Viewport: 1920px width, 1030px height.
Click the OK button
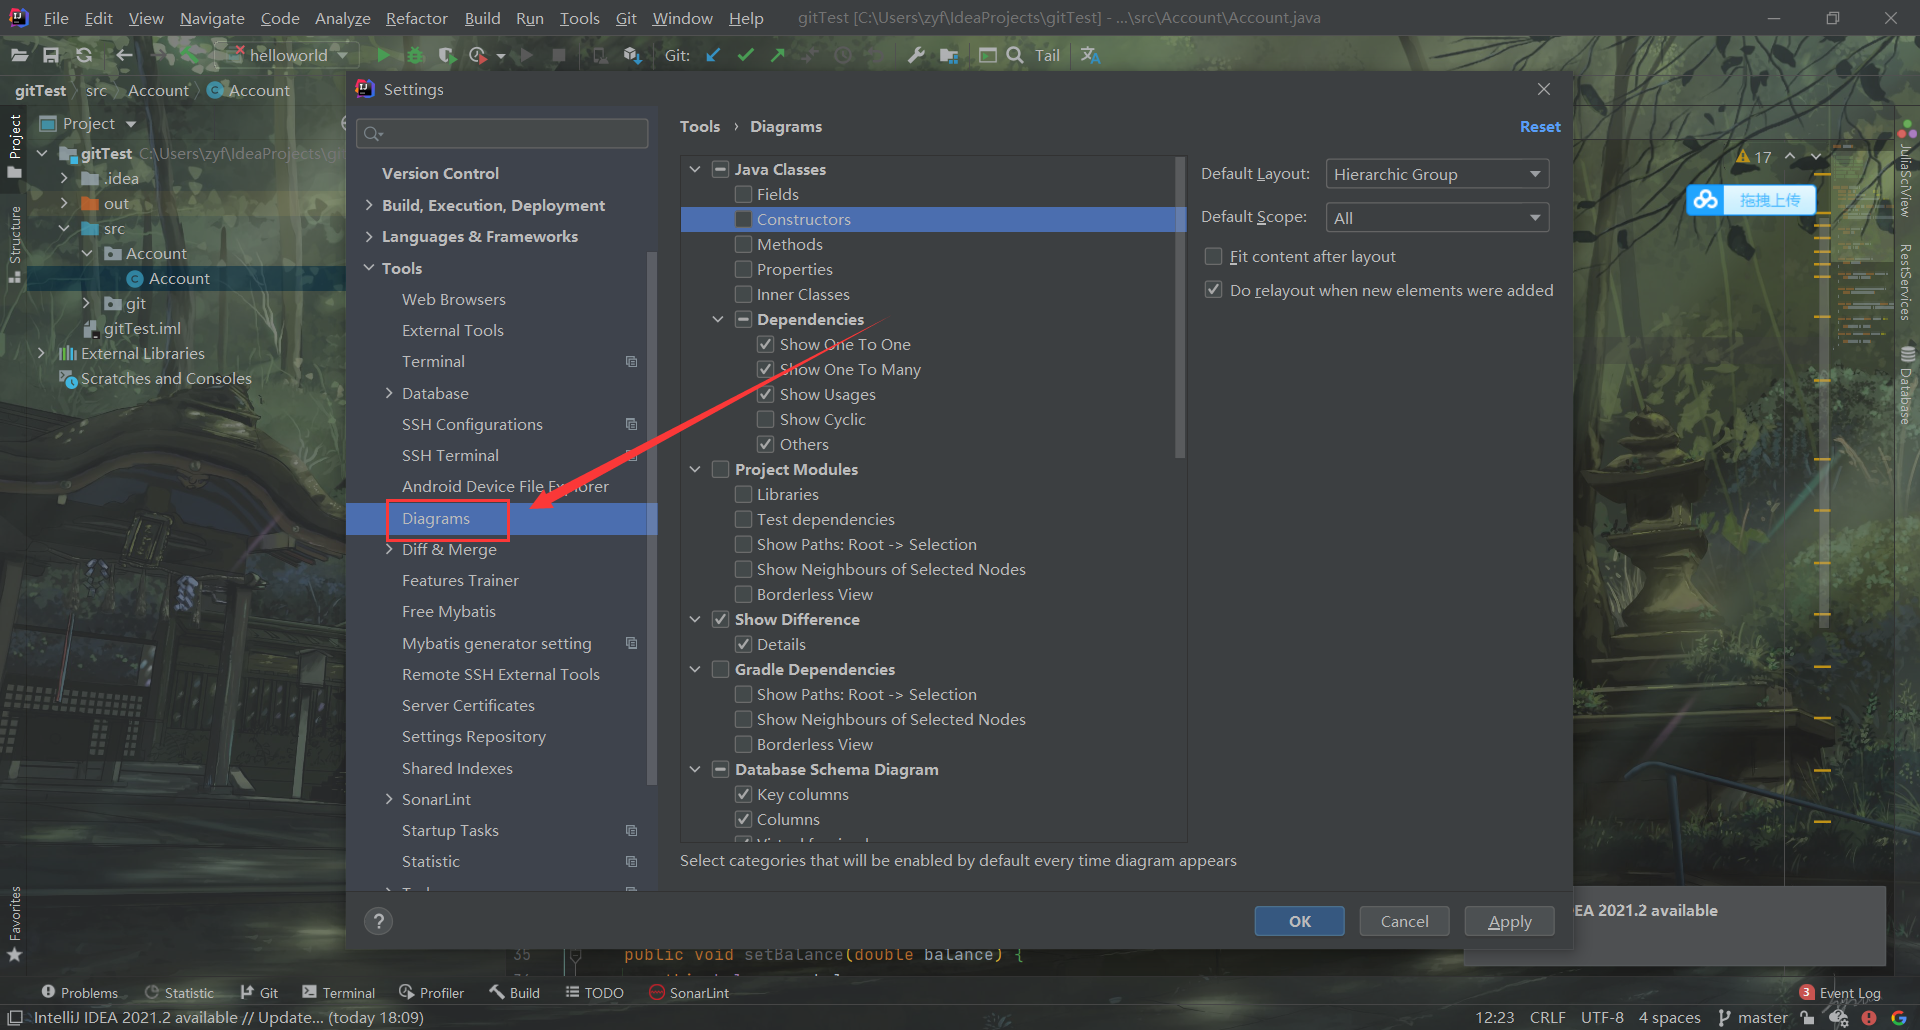(1299, 921)
